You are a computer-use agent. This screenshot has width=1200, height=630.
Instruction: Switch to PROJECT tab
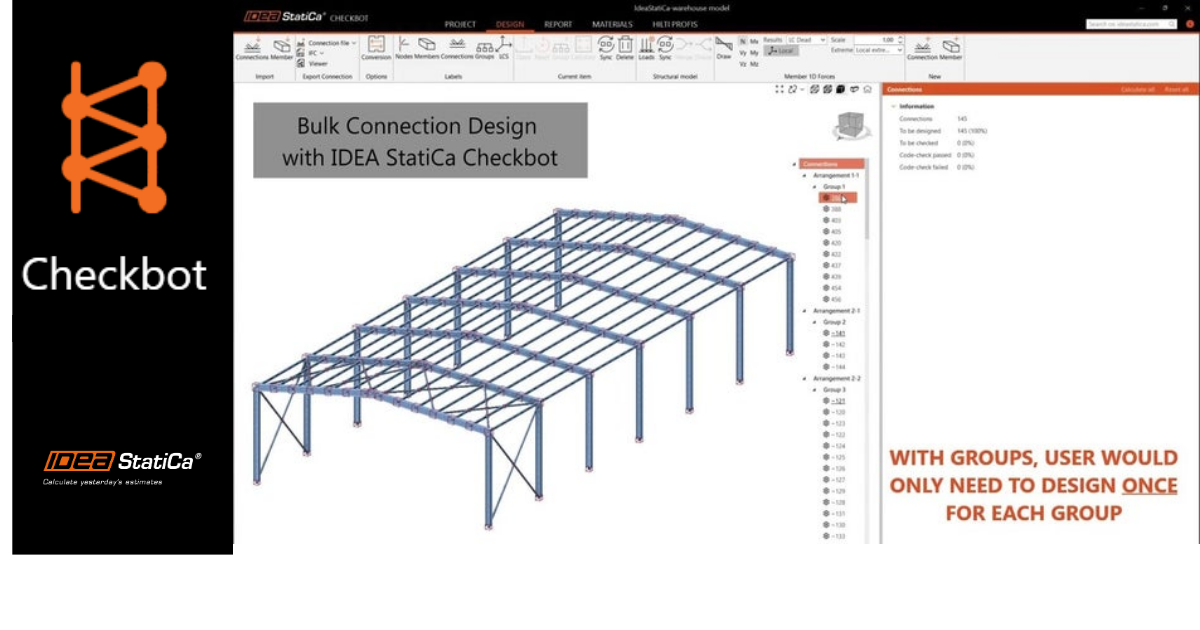(460, 24)
